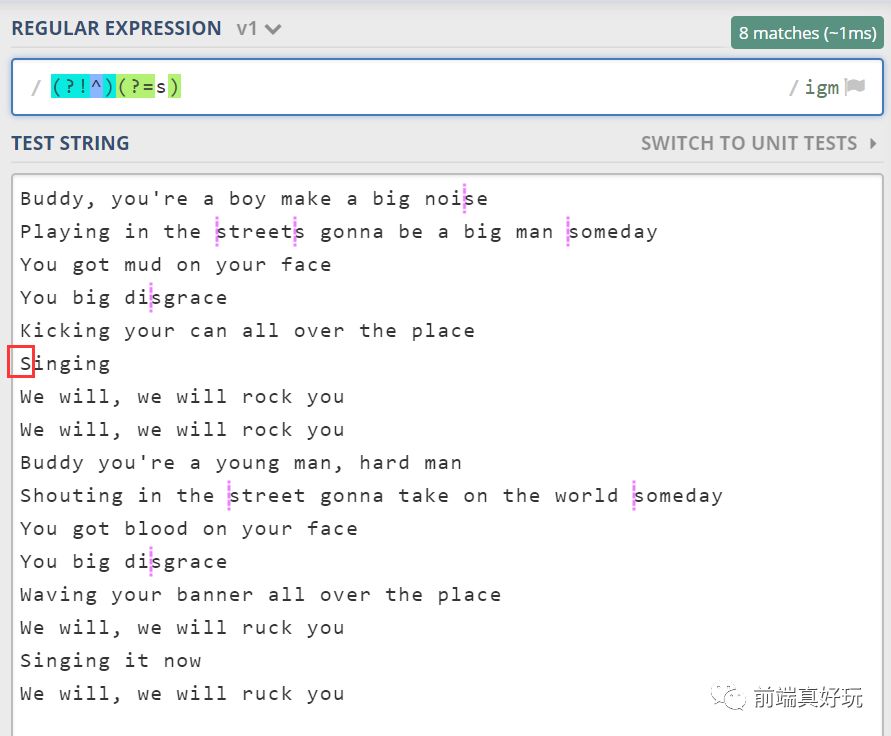Click the line "Kicking your can all over the place"
This screenshot has height=736, width=891.
pyautogui.click(x=247, y=331)
